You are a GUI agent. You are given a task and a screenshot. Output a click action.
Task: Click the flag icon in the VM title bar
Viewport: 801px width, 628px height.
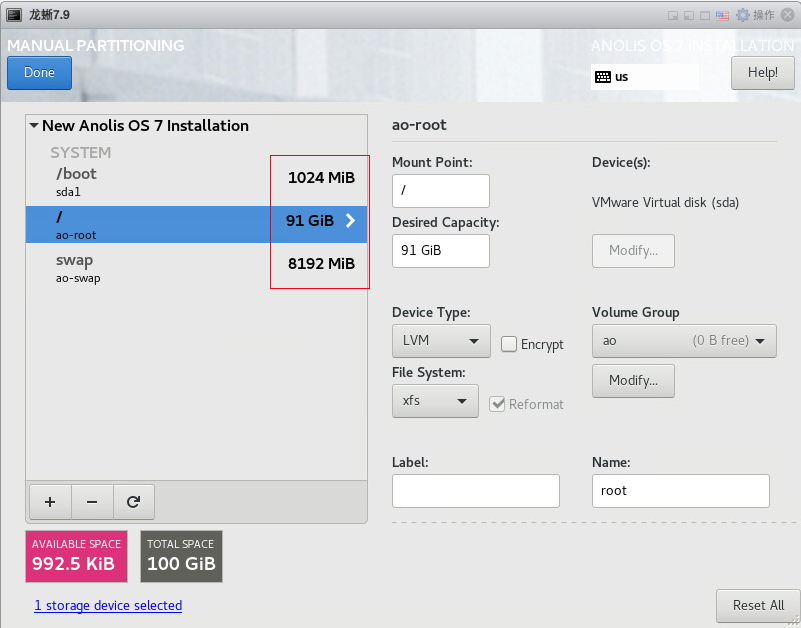pyautogui.click(x=722, y=15)
